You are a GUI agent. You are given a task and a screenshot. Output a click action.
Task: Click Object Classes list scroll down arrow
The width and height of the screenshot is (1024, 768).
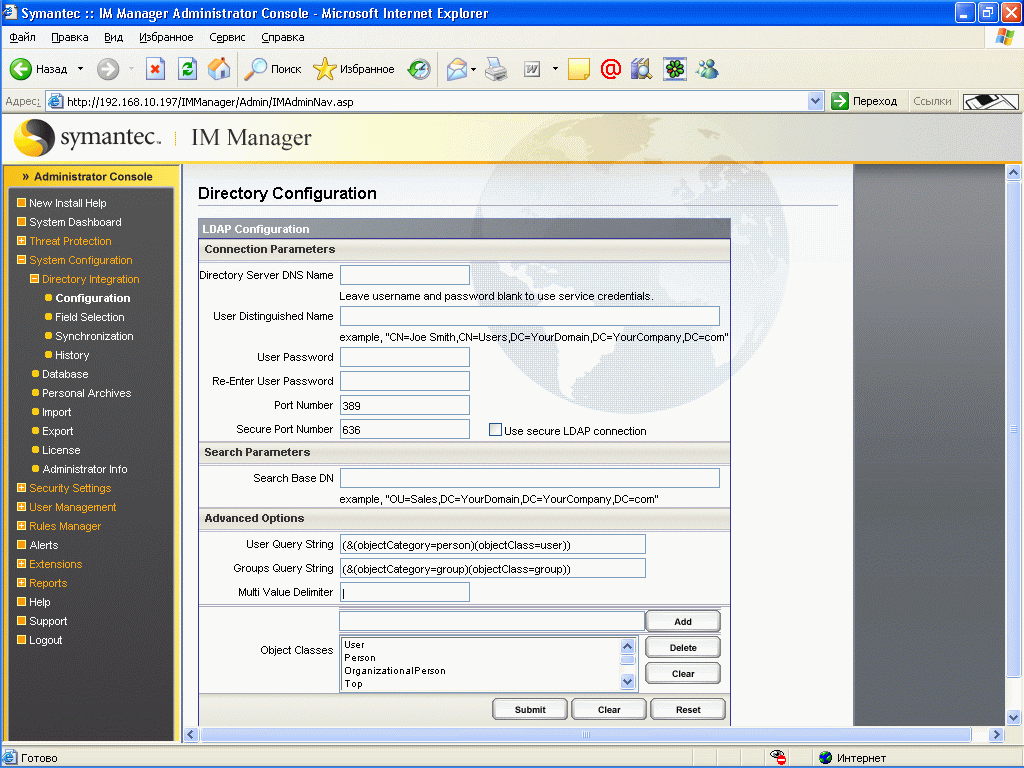627,681
